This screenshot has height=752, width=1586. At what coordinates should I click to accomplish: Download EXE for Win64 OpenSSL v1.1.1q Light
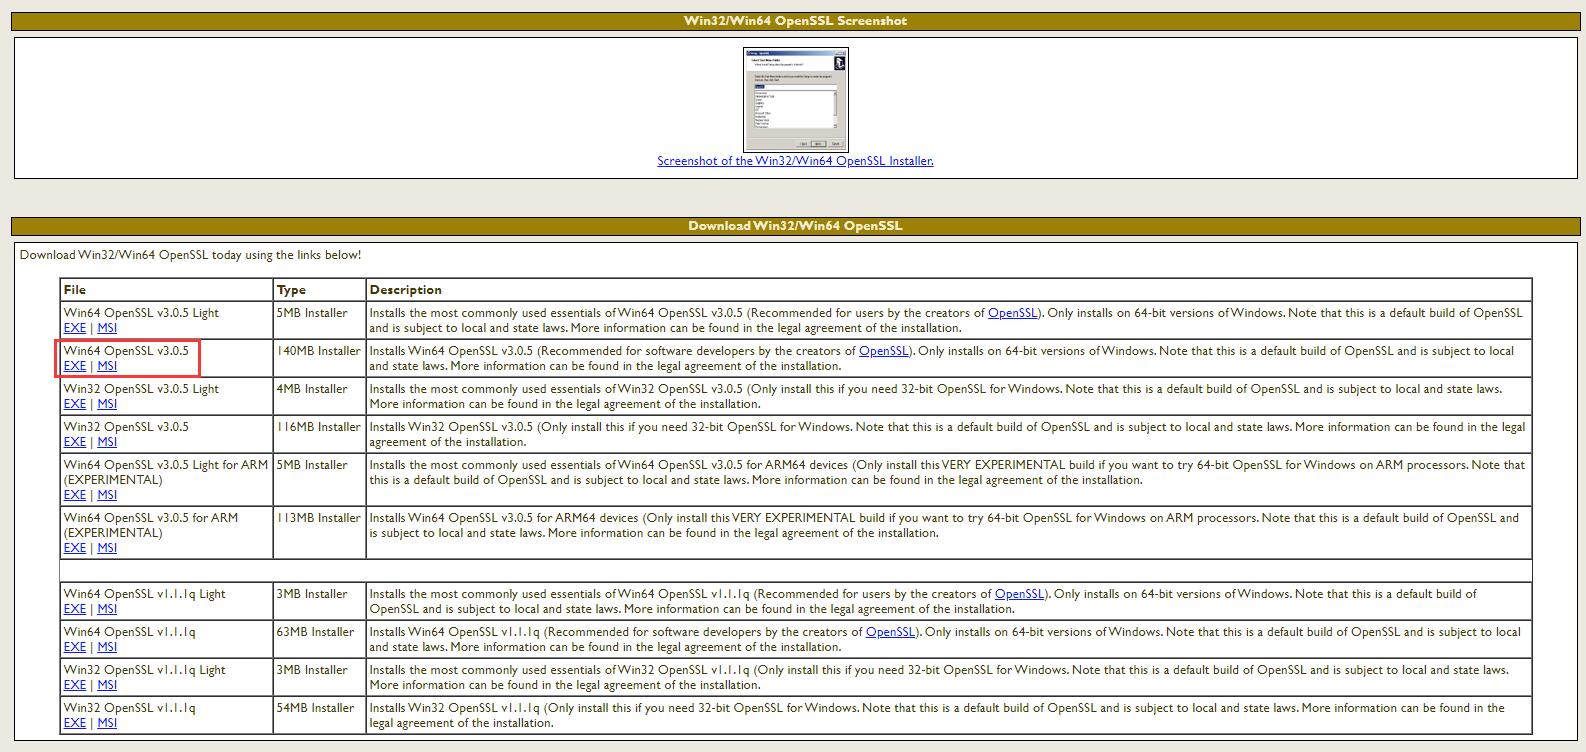74,609
